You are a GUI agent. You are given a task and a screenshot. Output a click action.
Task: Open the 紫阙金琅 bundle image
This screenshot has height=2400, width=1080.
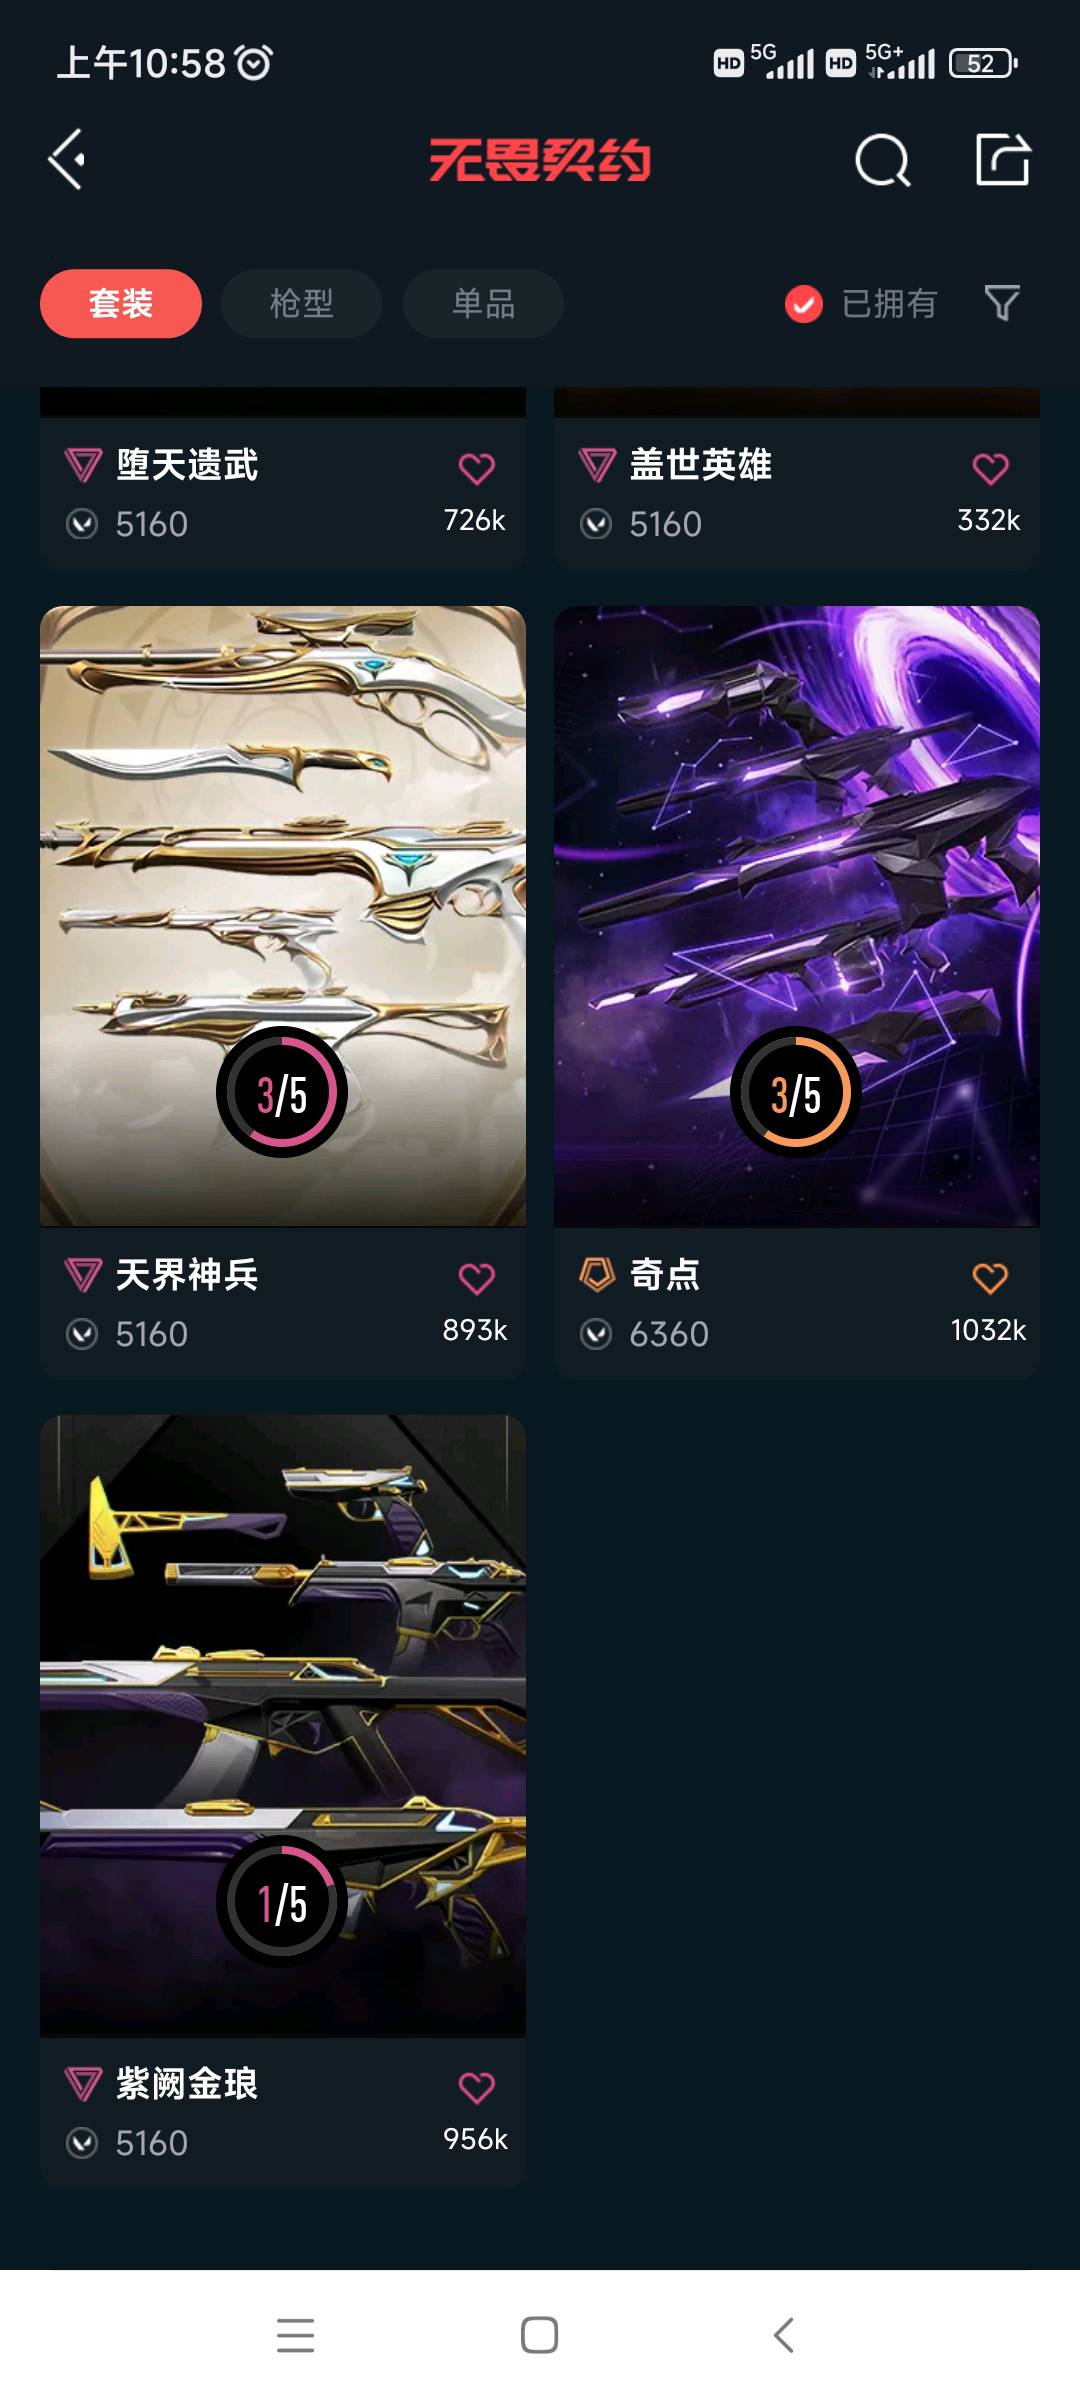[x=283, y=1726]
